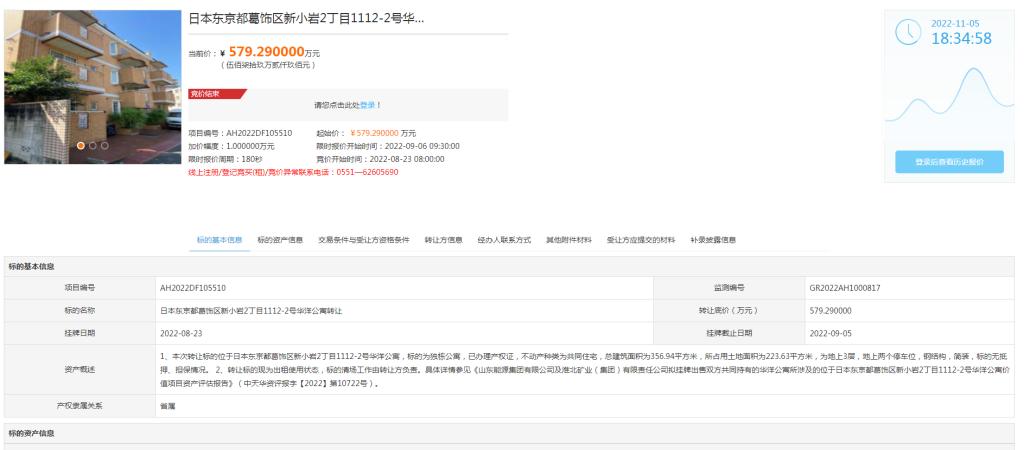Open the 标的资产信息 tab
This screenshot has height=450, width=1024.
click(280, 240)
